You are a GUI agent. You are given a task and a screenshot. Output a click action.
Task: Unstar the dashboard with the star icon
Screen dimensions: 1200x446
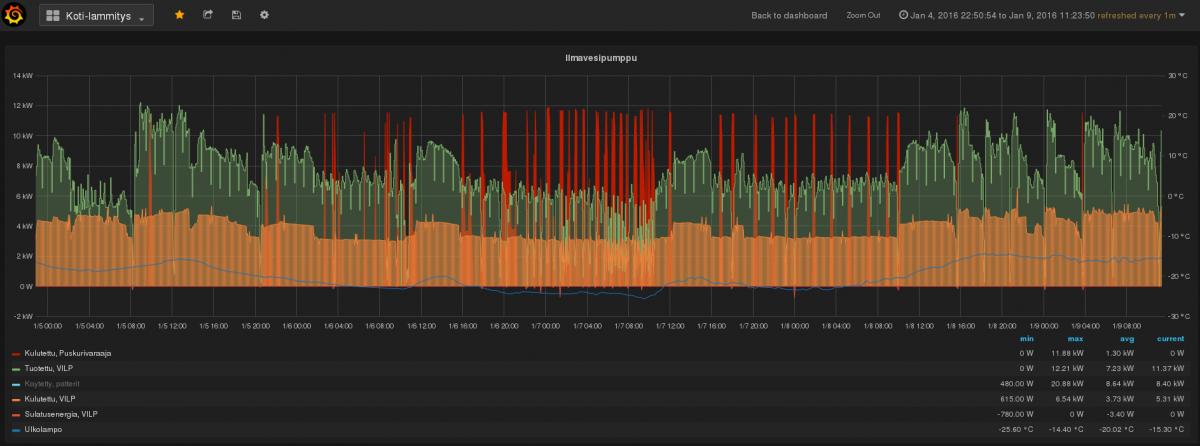(x=180, y=15)
